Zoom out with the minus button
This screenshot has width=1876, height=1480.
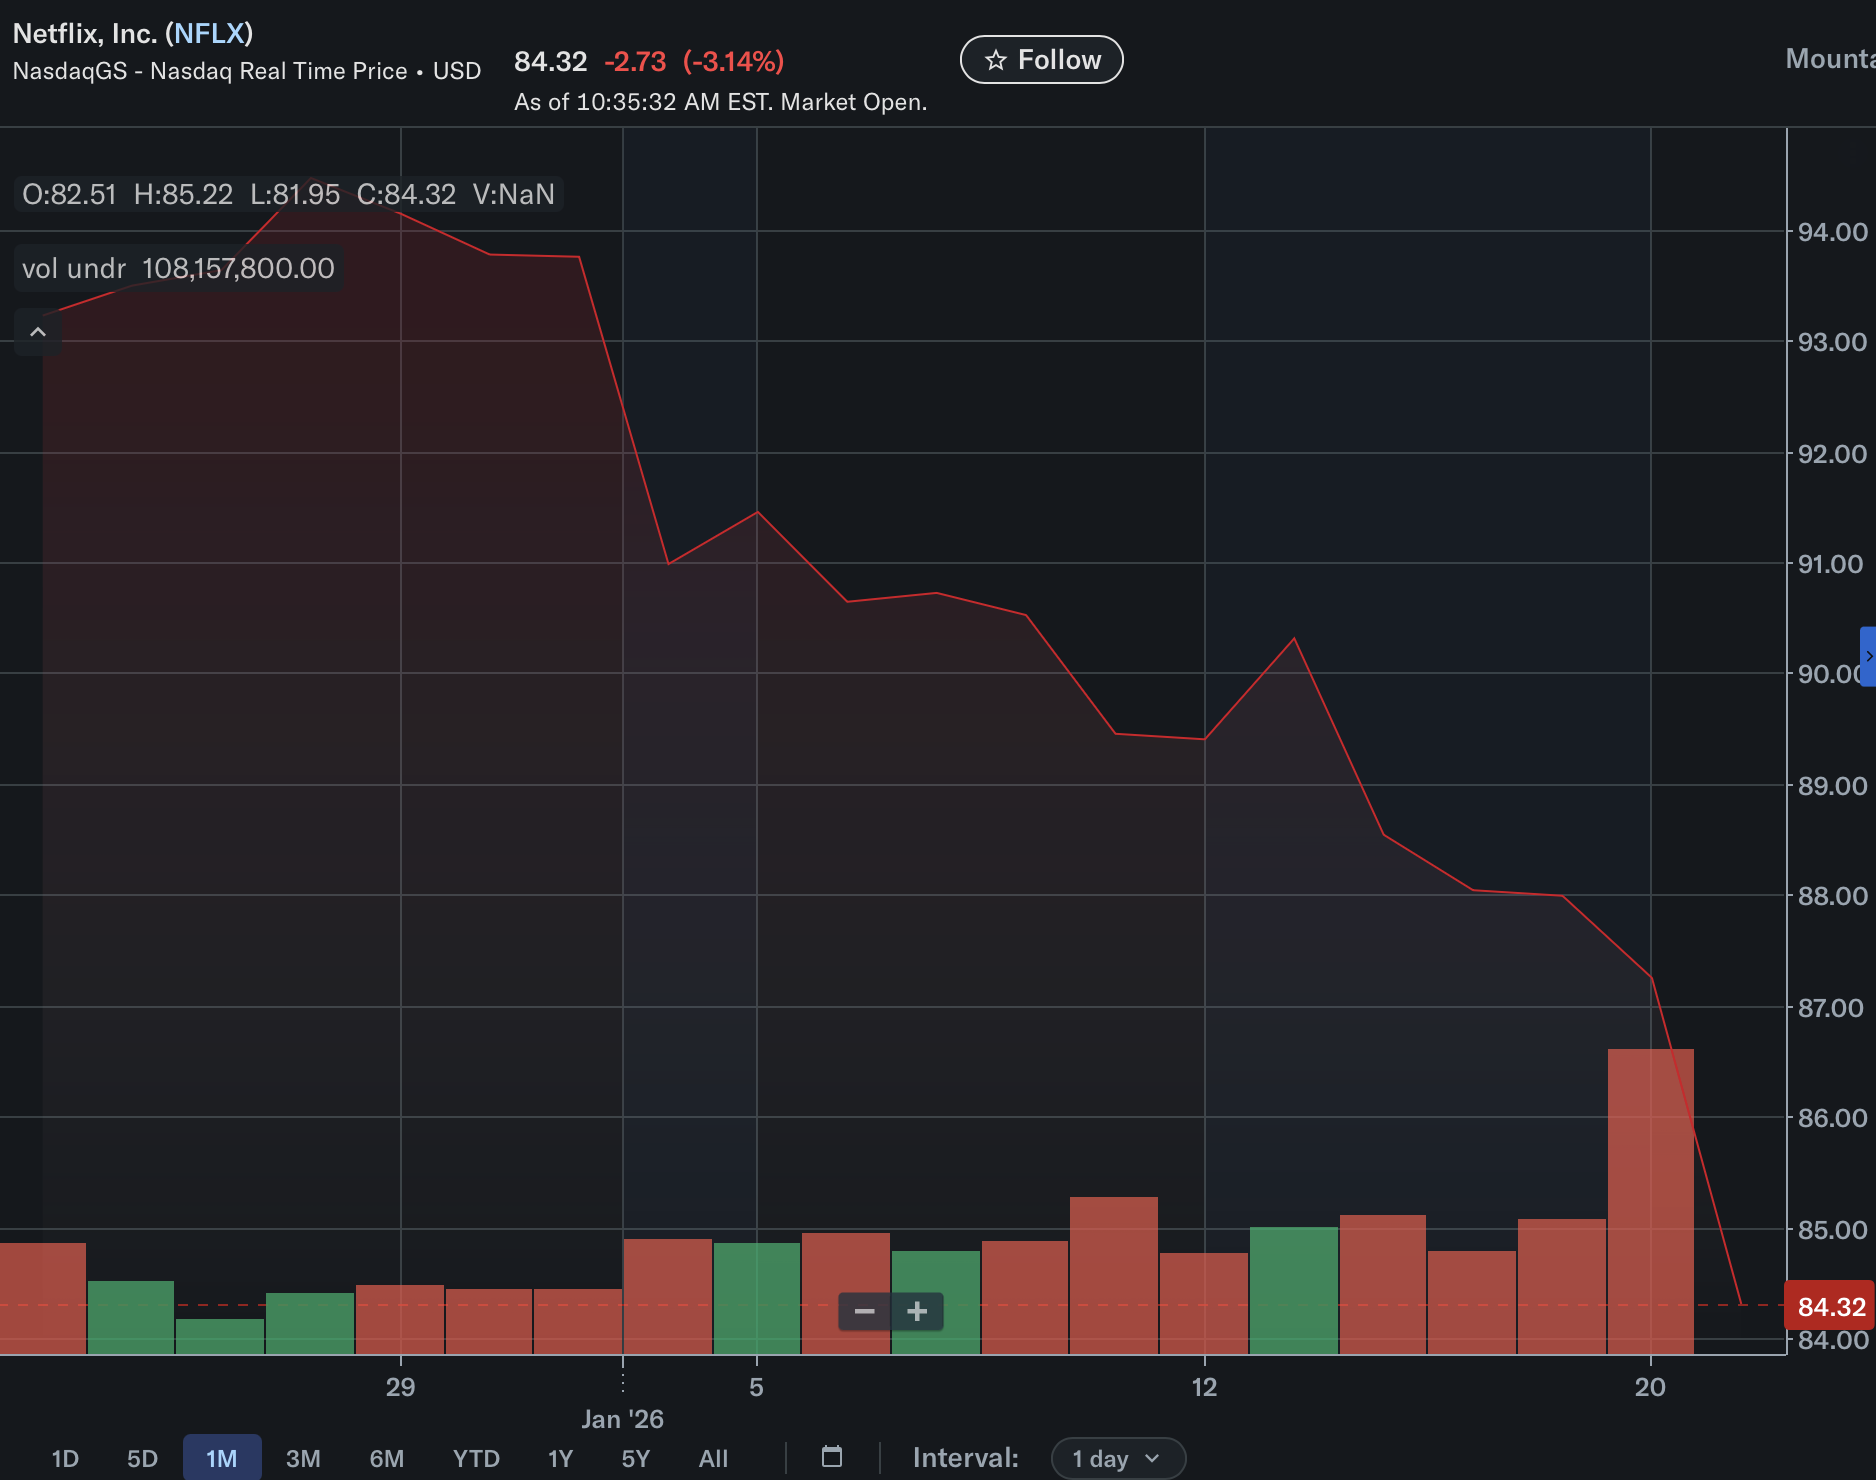click(865, 1311)
